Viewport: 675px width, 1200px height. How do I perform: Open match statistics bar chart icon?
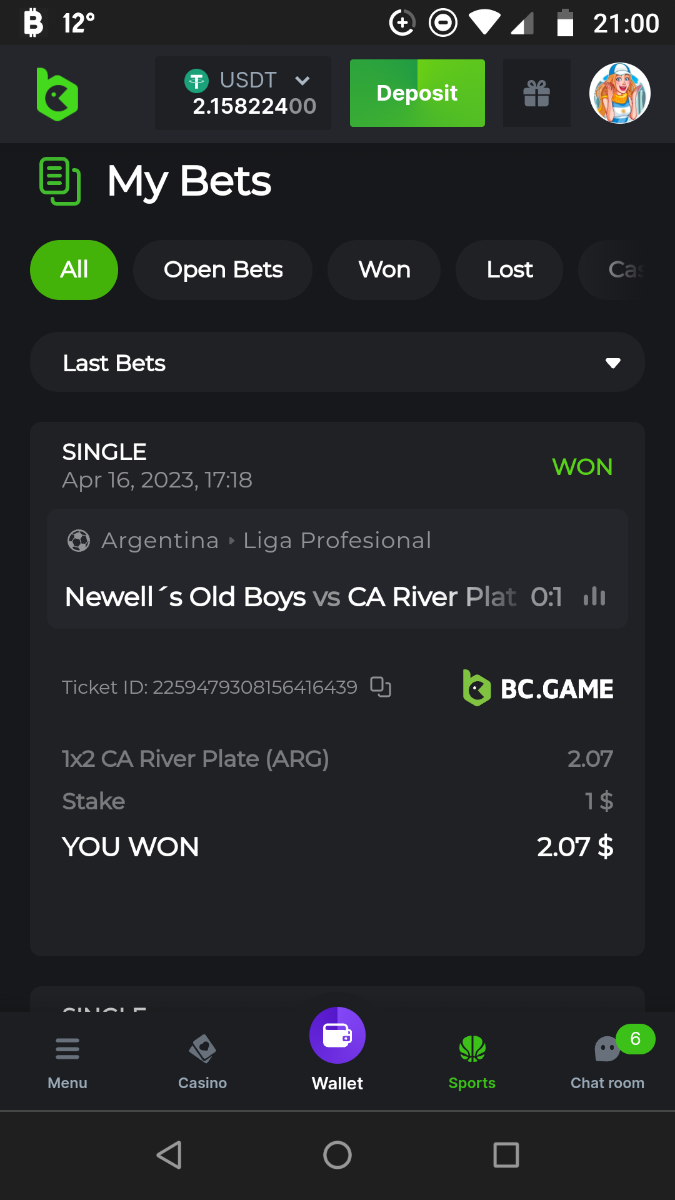(595, 597)
